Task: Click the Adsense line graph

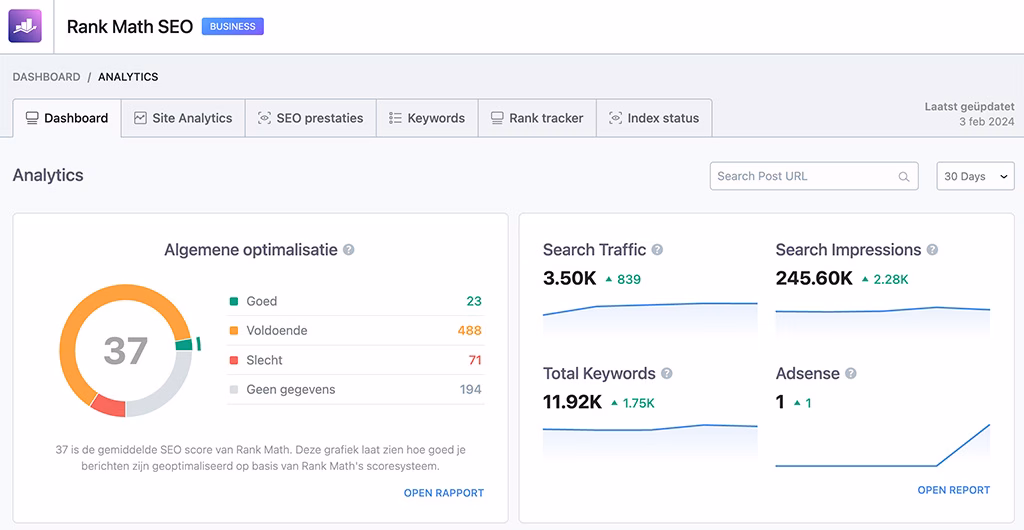Action: (883, 445)
